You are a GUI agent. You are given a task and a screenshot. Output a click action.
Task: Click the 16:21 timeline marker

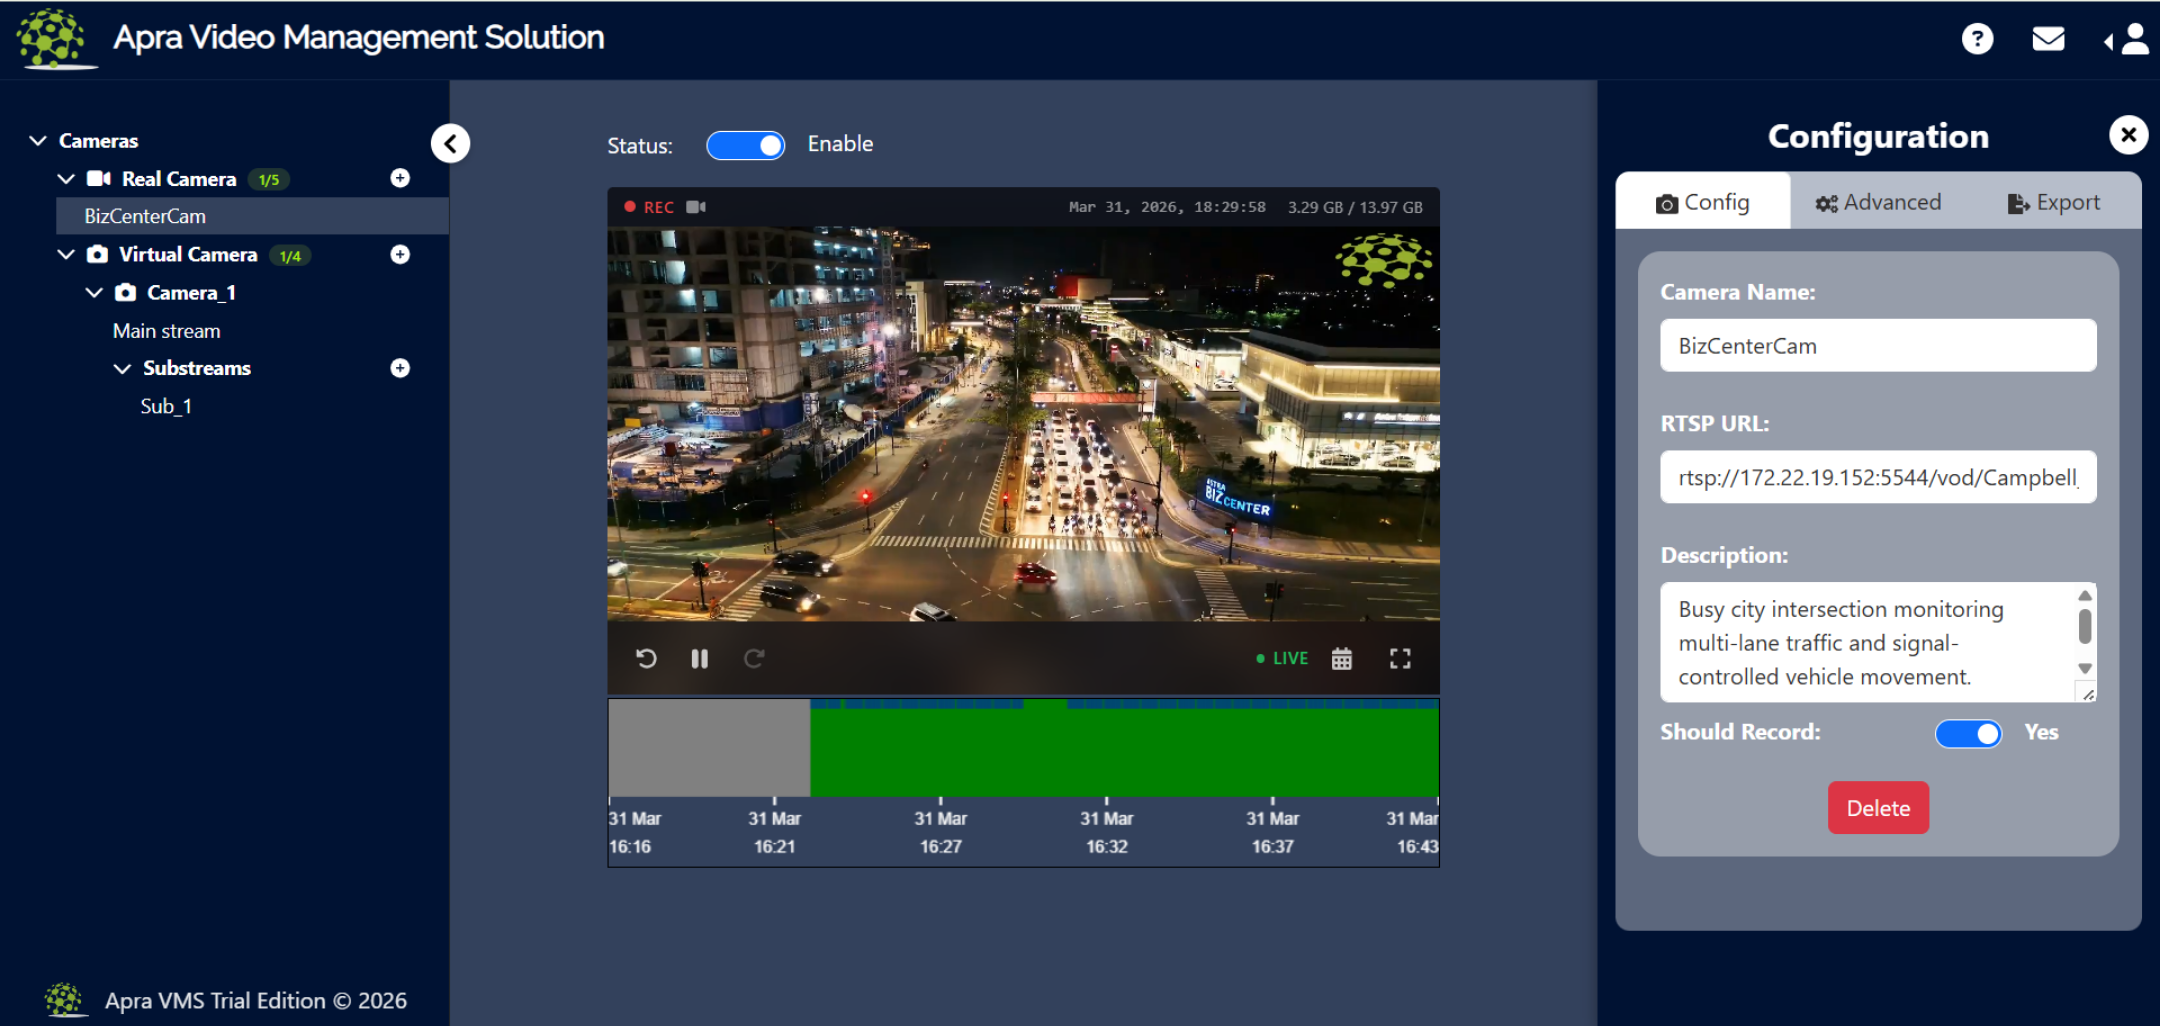(775, 832)
